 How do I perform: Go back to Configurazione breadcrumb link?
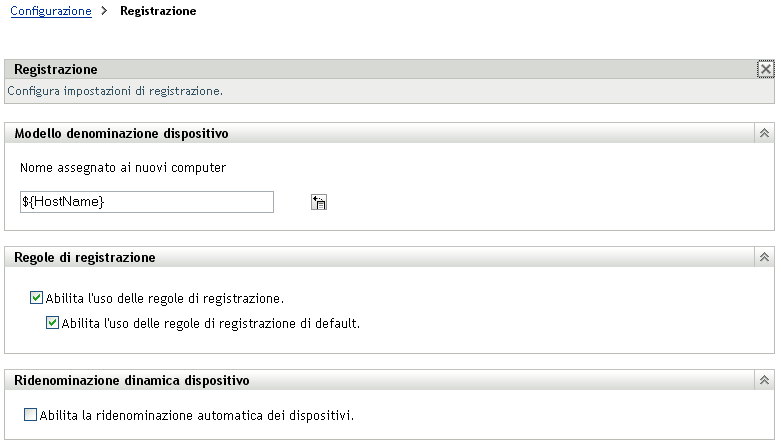[x=50, y=11]
